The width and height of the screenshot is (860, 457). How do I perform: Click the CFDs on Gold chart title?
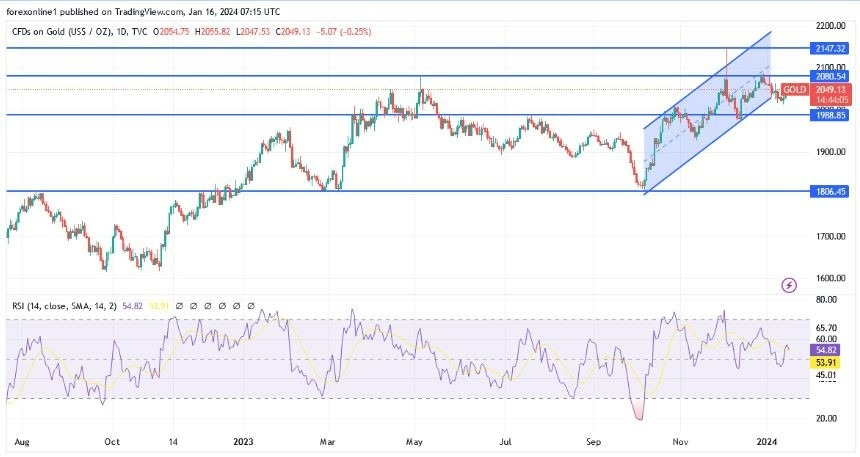80,32
